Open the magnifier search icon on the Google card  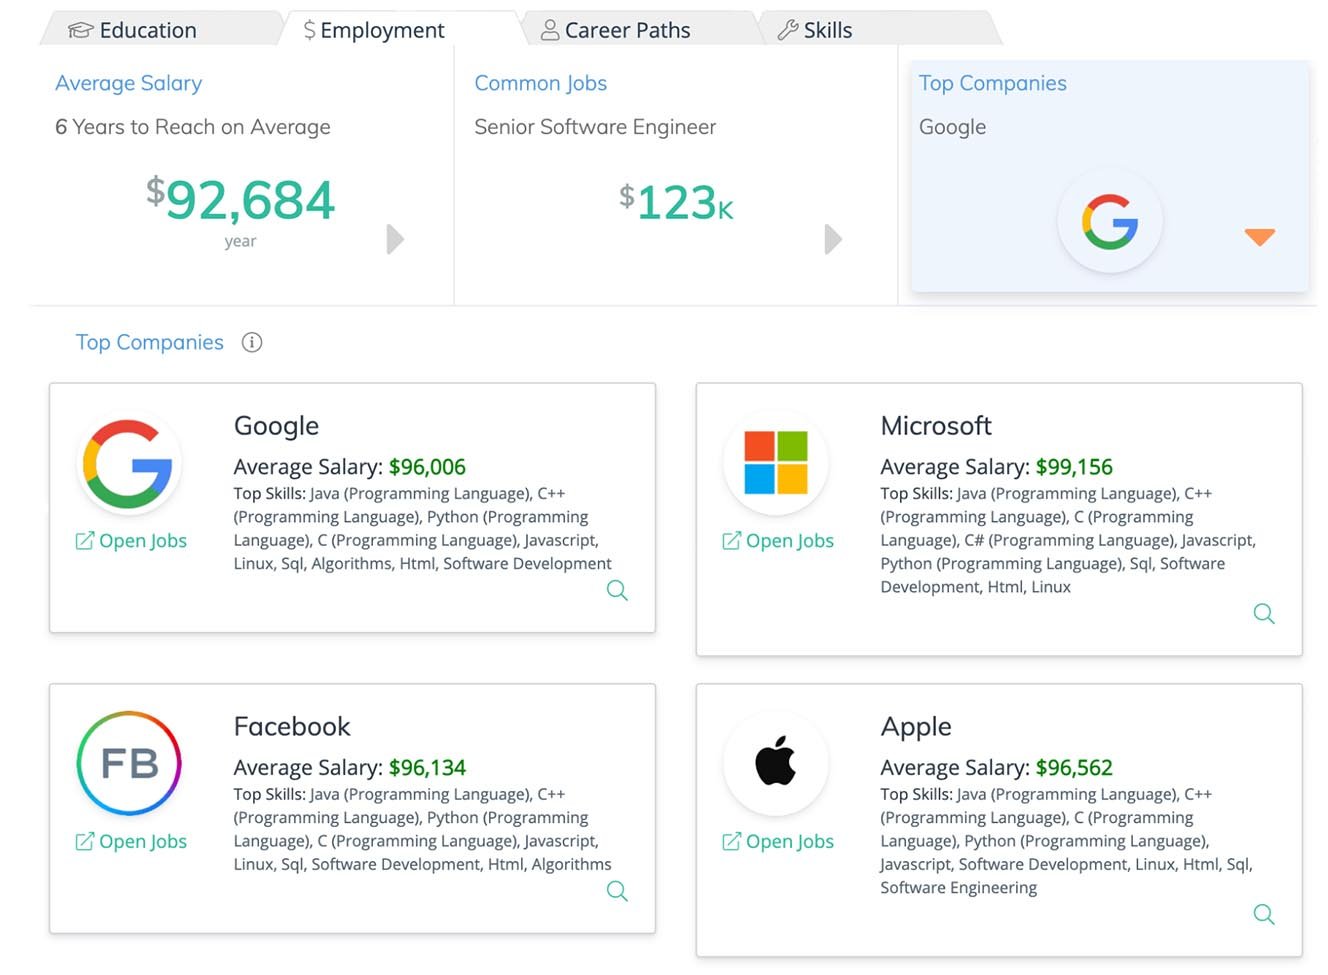pyautogui.click(x=617, y=590)
